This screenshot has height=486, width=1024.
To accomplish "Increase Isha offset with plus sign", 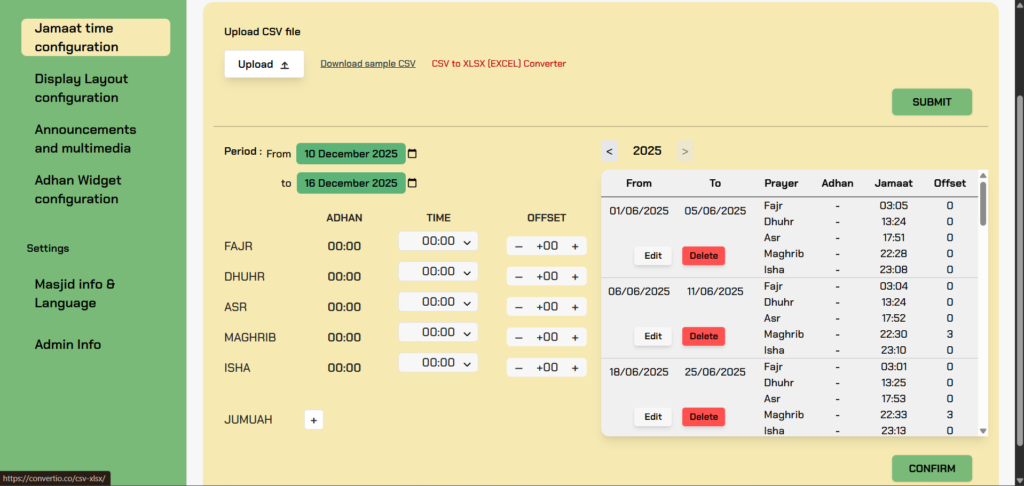I will click(575, 368).
